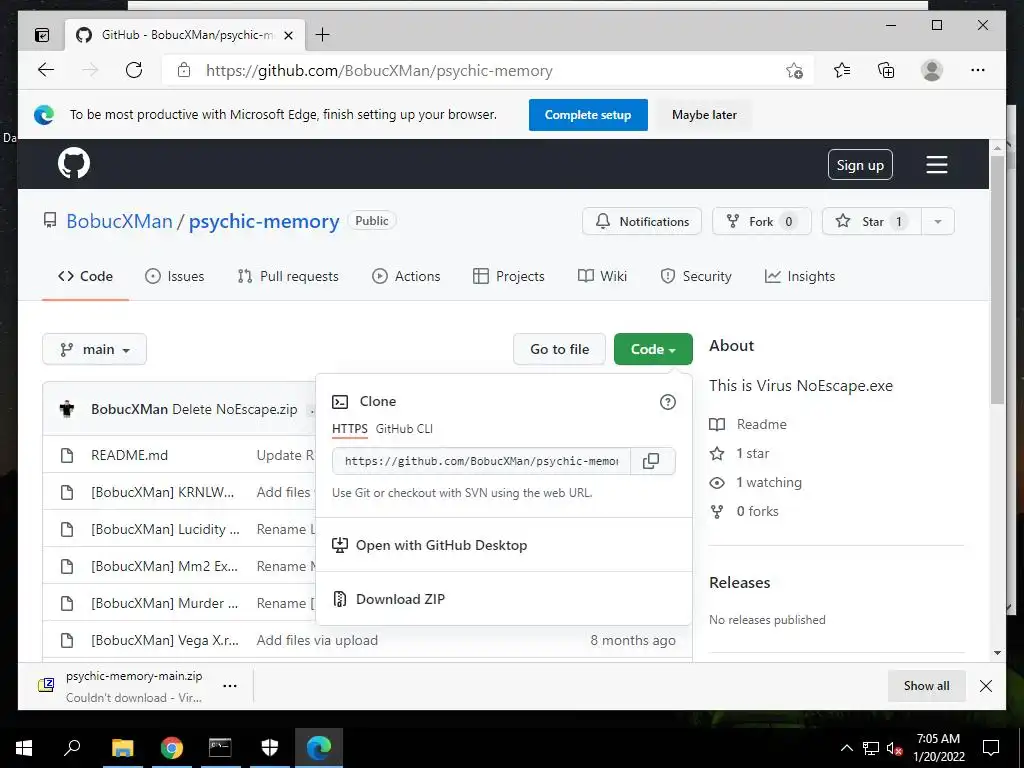Viewport: 1024px width, 768px height.
Task: Open the Collections icon
Action: point(886,70)
